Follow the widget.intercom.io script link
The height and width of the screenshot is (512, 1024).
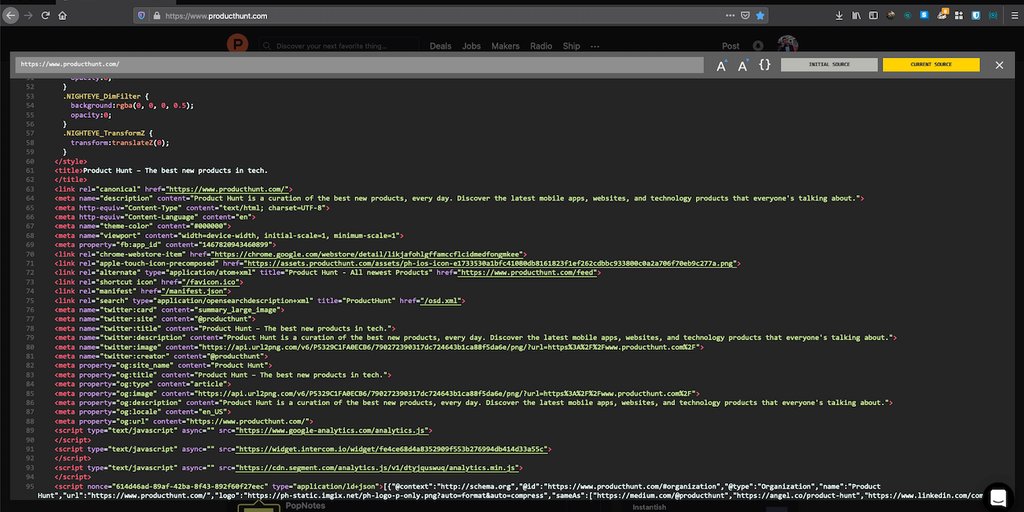(x=392, y=449)
